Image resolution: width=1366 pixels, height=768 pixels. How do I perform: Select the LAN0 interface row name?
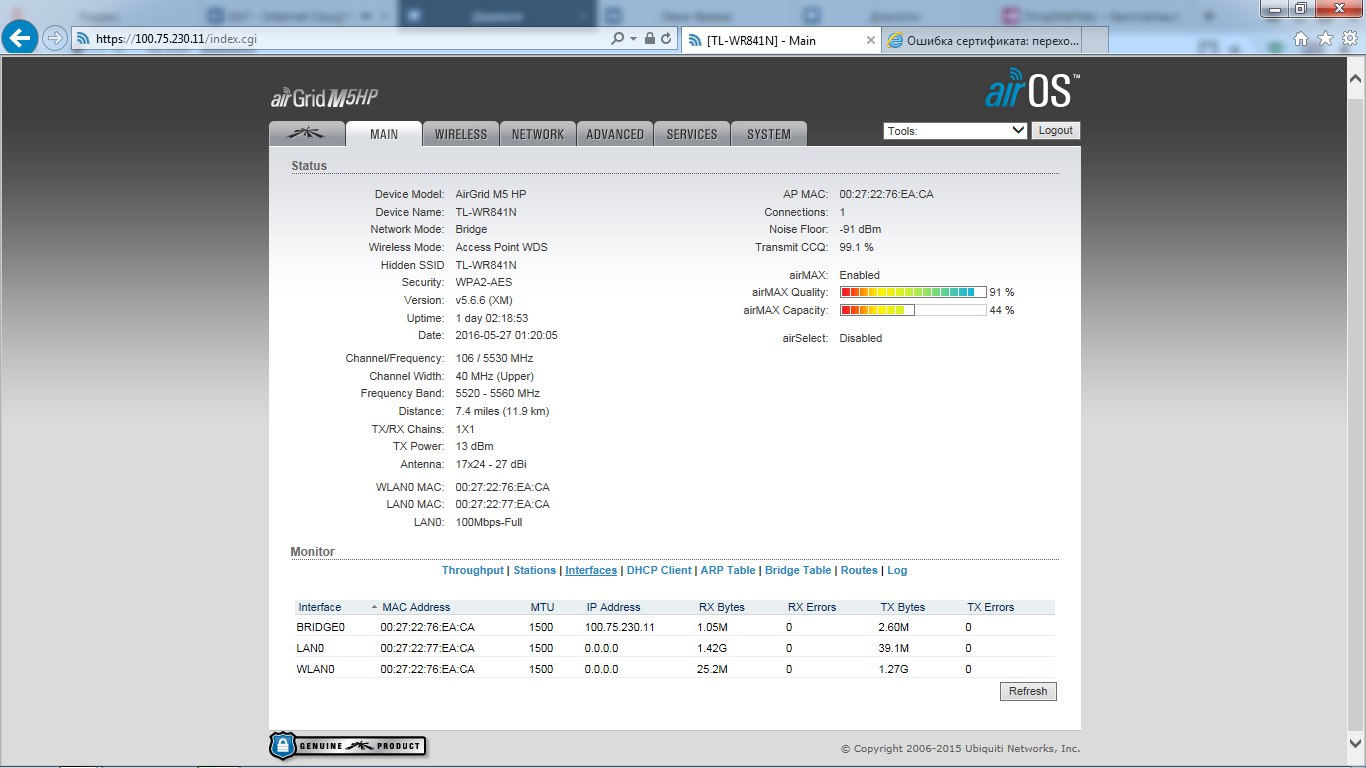click(x=310, y=648)
